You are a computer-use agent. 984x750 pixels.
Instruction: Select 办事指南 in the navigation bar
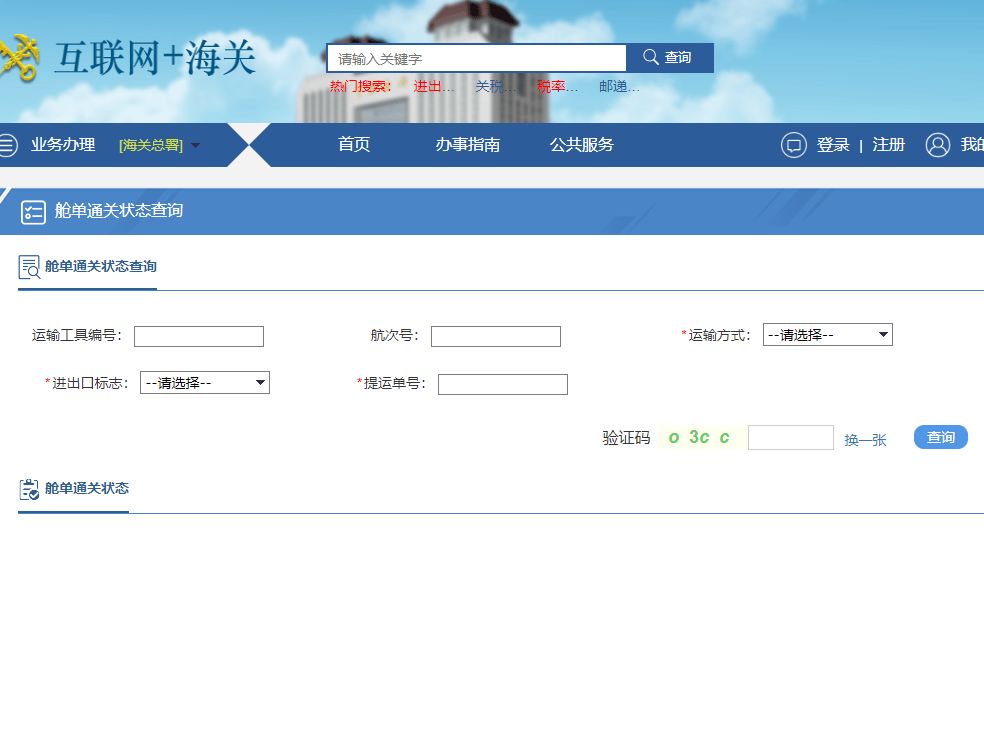(x=466, y=144)
